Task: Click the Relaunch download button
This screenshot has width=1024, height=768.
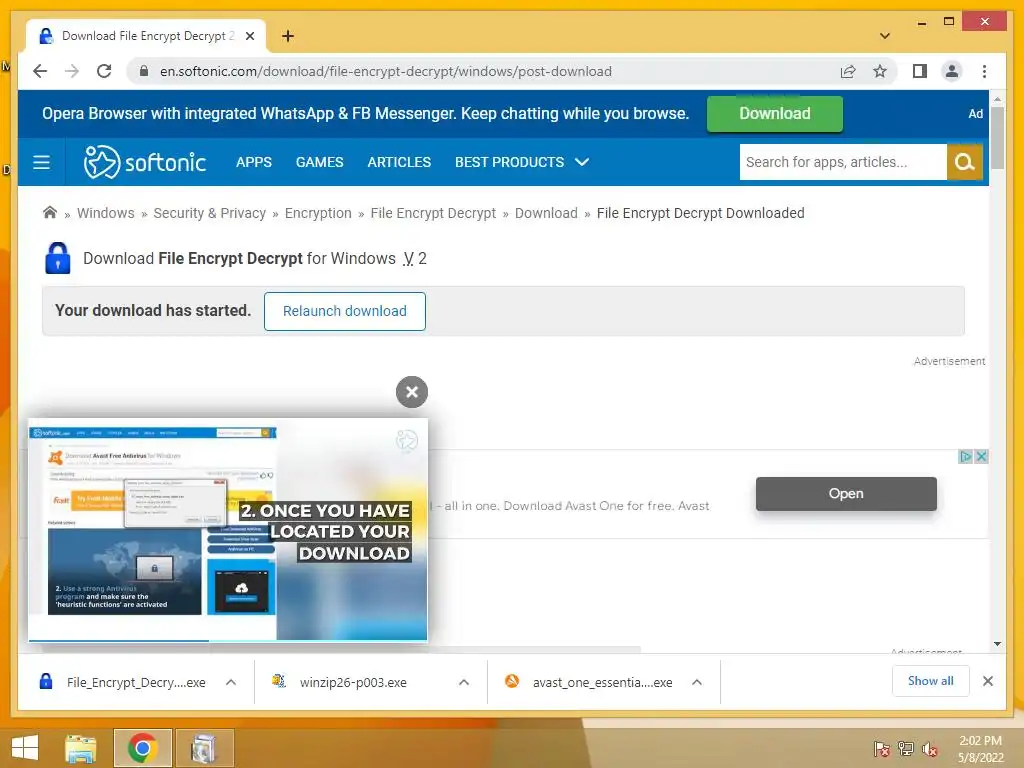Action: 345,311
